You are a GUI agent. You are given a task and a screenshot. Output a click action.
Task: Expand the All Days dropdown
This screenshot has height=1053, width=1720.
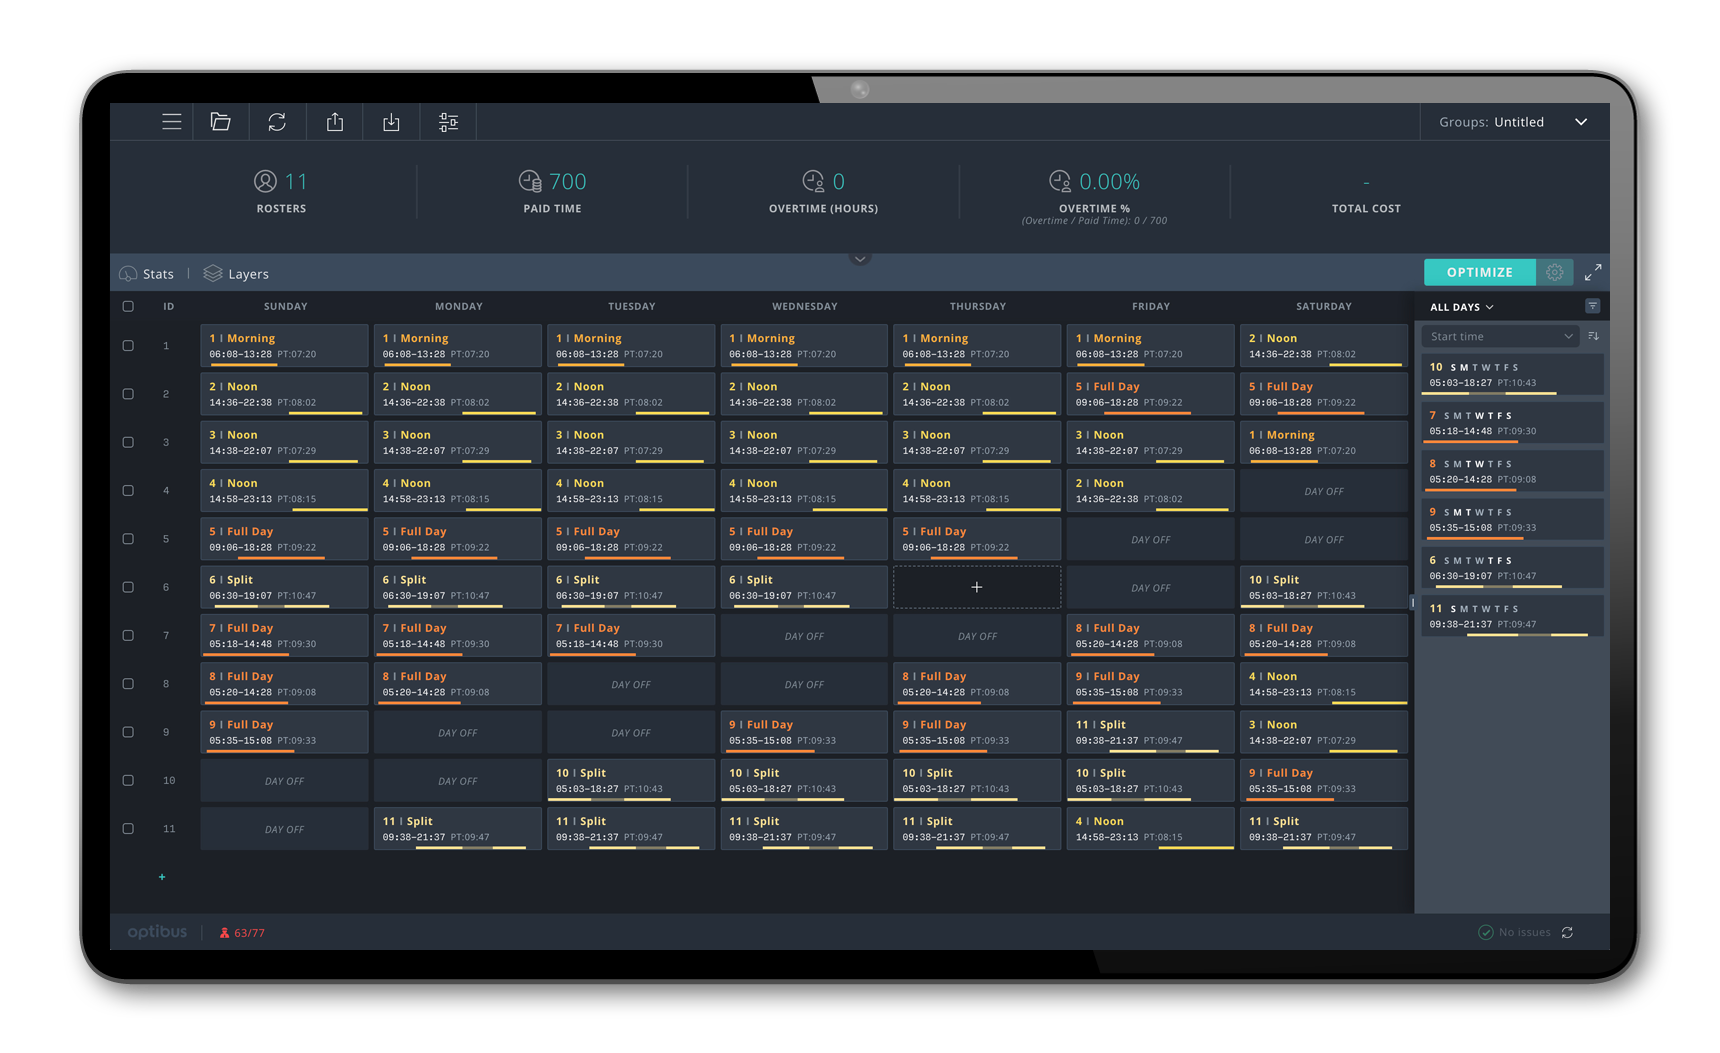point(1461,307)
